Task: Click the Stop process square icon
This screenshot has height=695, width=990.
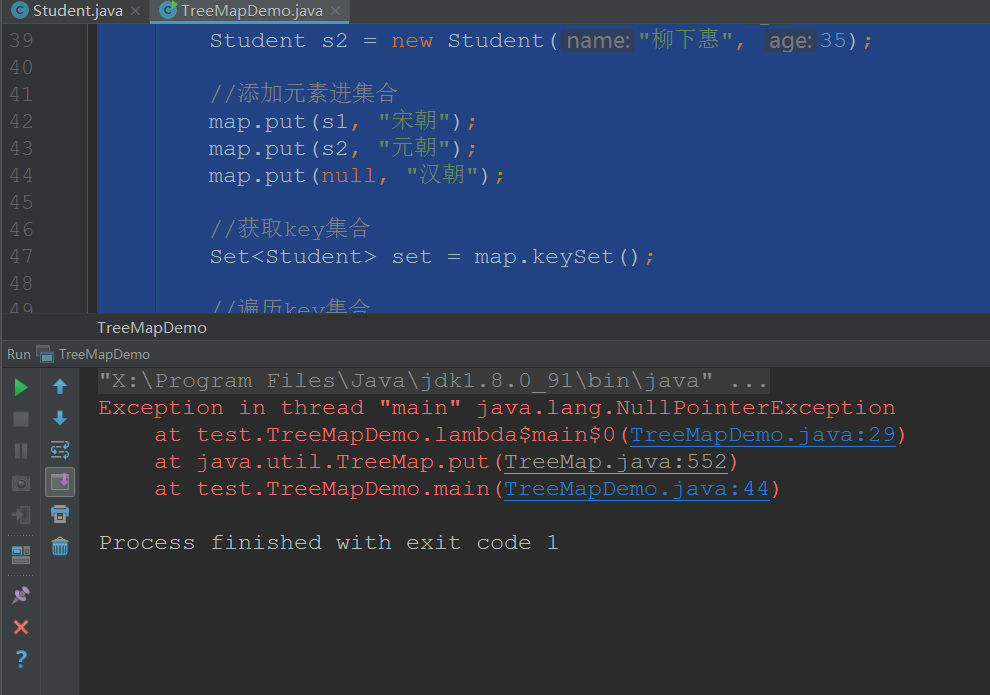Action: tap(21, 419)
